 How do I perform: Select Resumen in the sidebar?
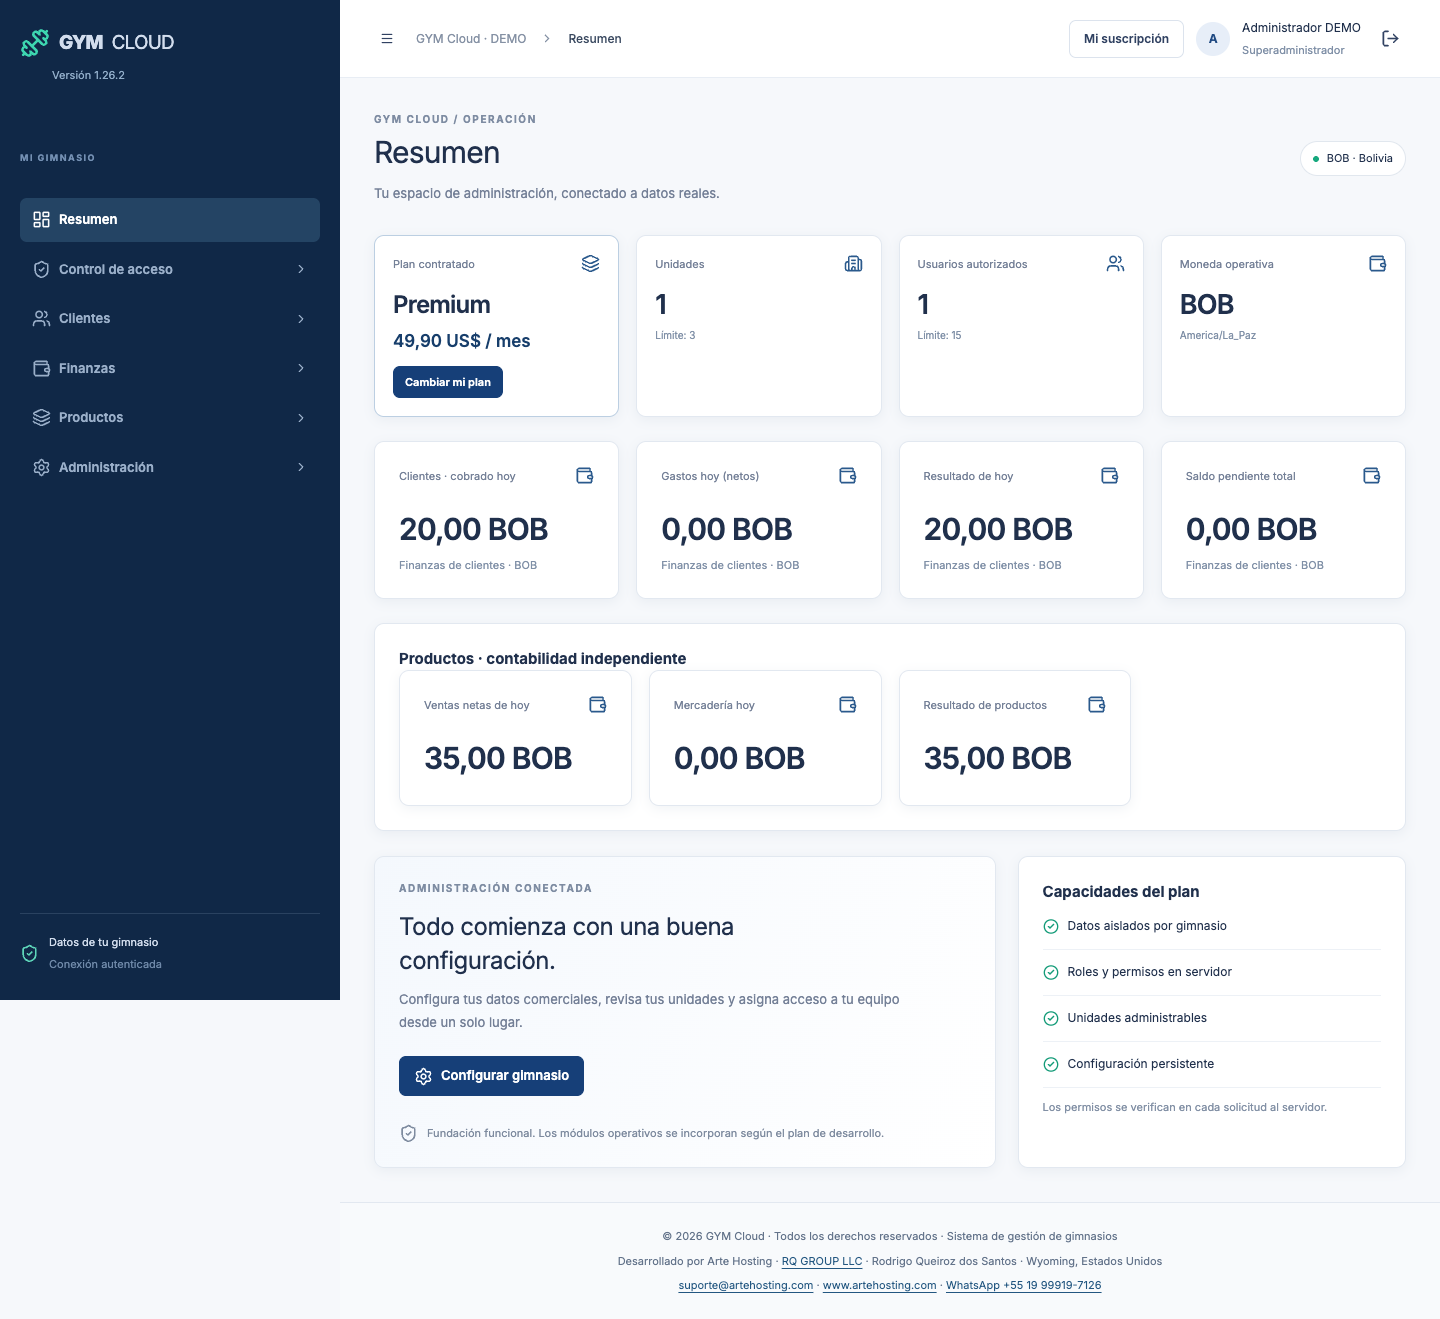(x=170, y=220)
